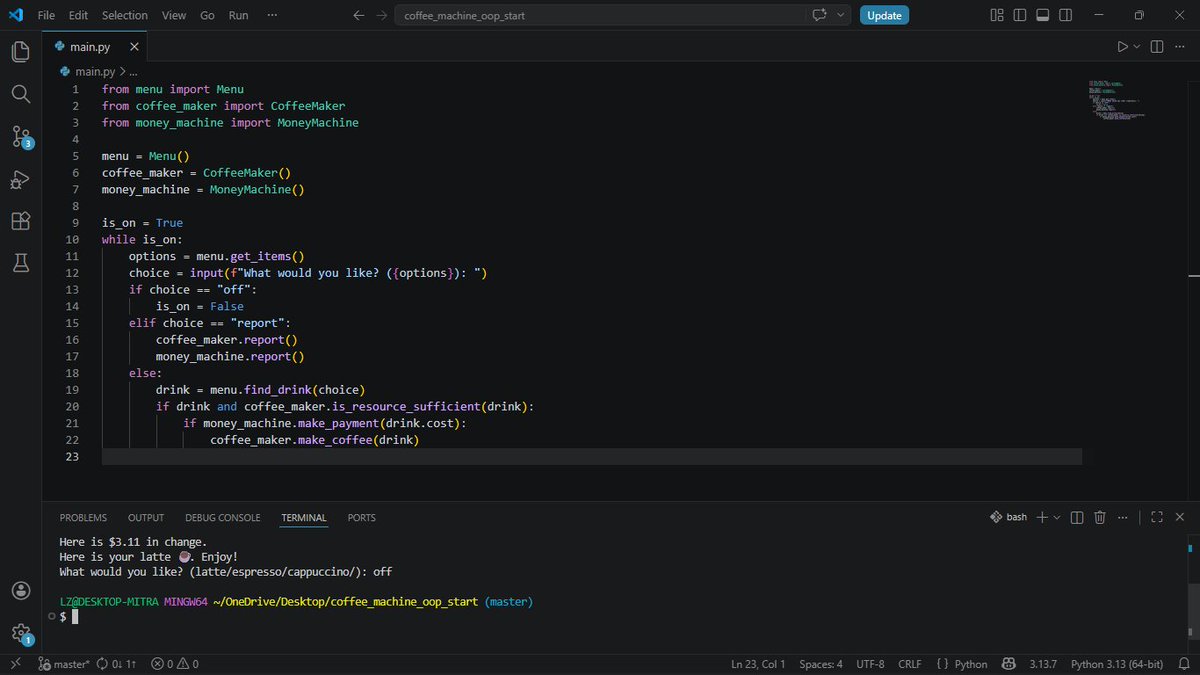Expand the main.py breadcrumb chevron

(x=122, y=72)
